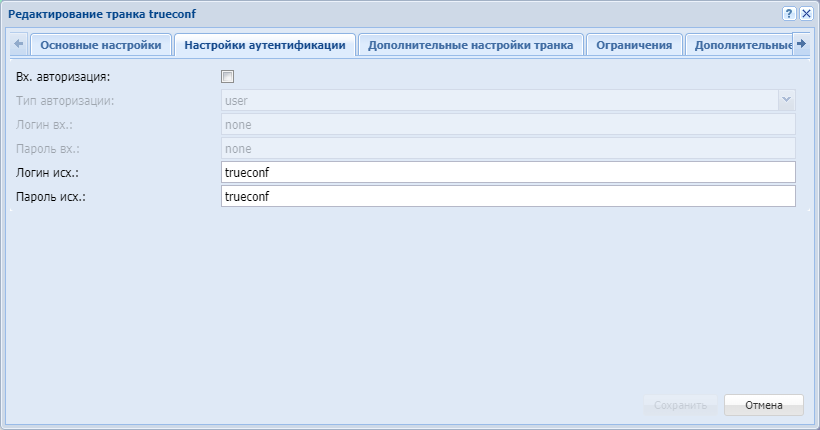Screen dimensions: 820x430
Task: Open the partially hidden Дополнительные tab
Action: tap(740, 45)
